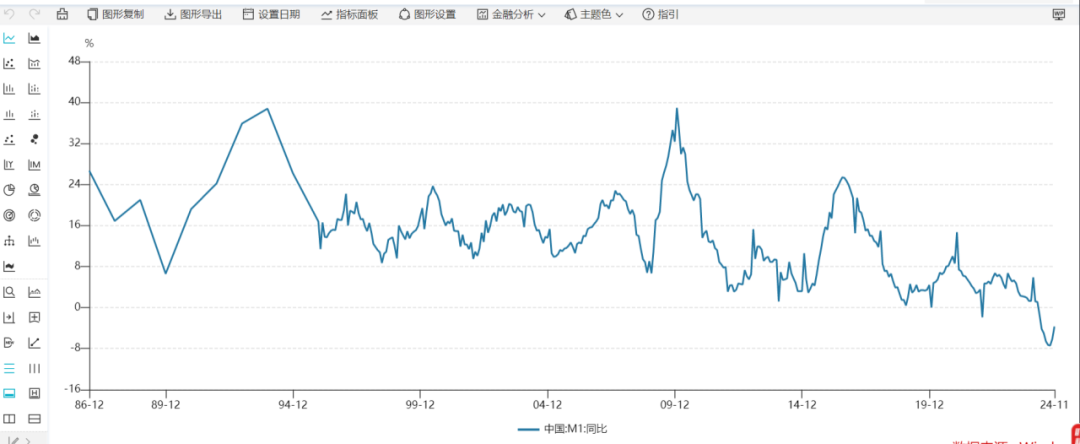This screenshot has height=444, width=1080.
Task: Activate the chart zoom magnifier icon
Action: tap(9, 292)
